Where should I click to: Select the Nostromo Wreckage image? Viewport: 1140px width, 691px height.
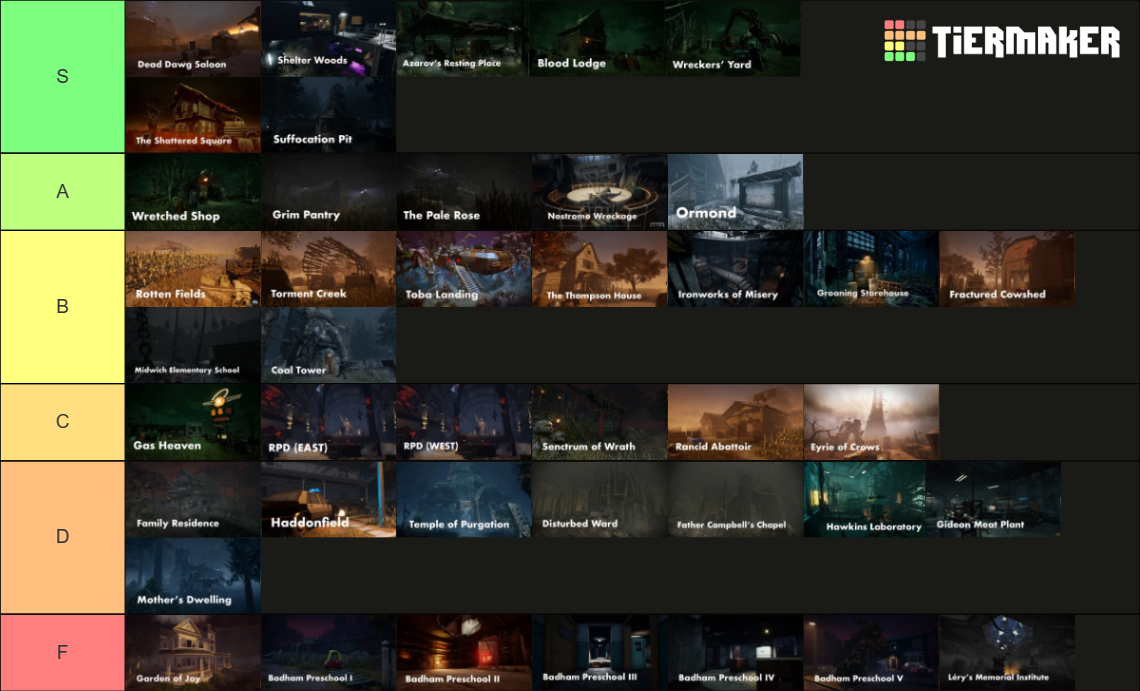pyautogui.click(x=598, y=191)
